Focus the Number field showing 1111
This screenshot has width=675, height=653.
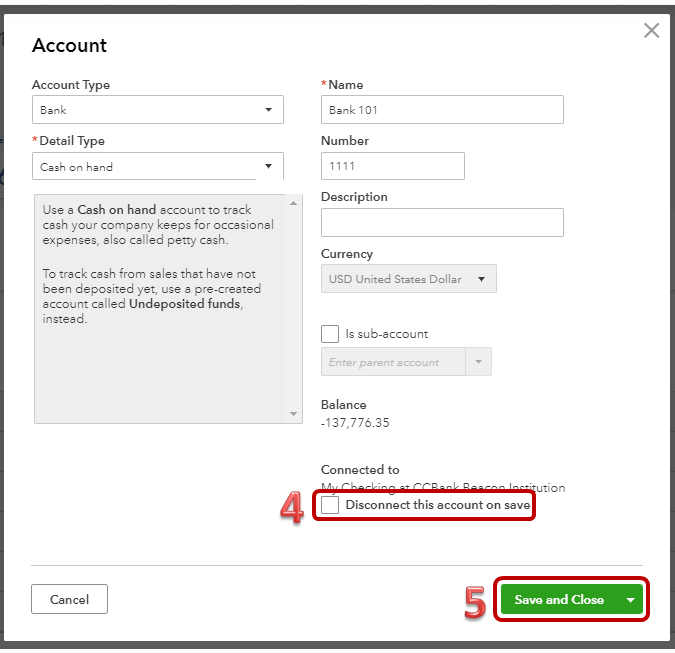[392, 166]
